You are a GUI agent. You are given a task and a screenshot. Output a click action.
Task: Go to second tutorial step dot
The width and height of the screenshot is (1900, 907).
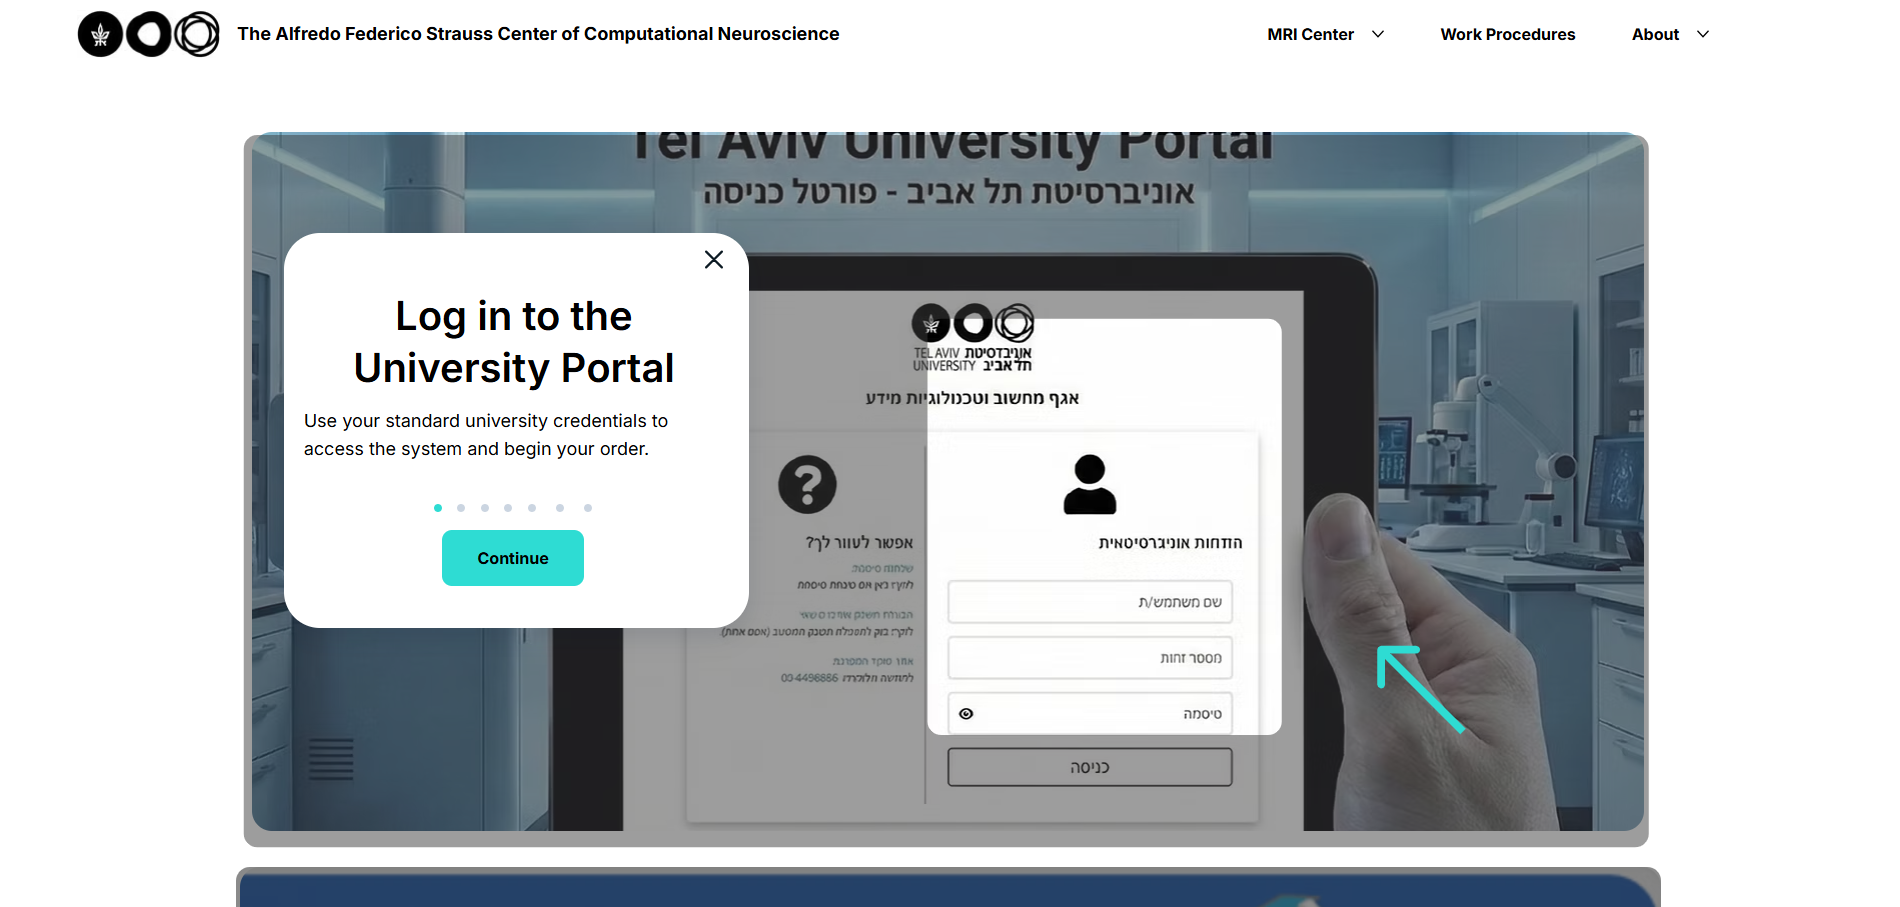tap(461, 508)
